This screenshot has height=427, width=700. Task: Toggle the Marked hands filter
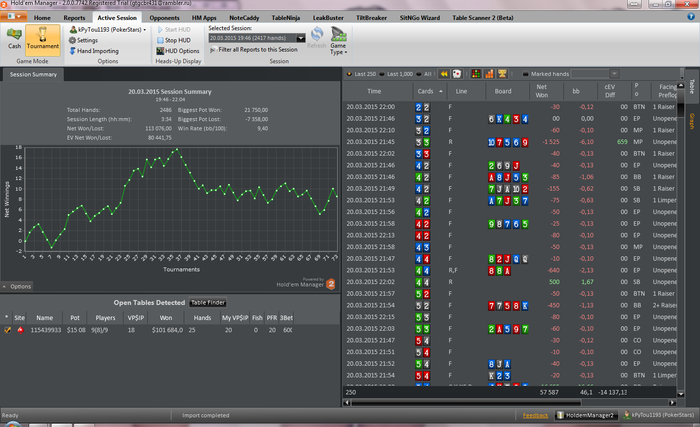pyautogui.click(x=526, y=74)
